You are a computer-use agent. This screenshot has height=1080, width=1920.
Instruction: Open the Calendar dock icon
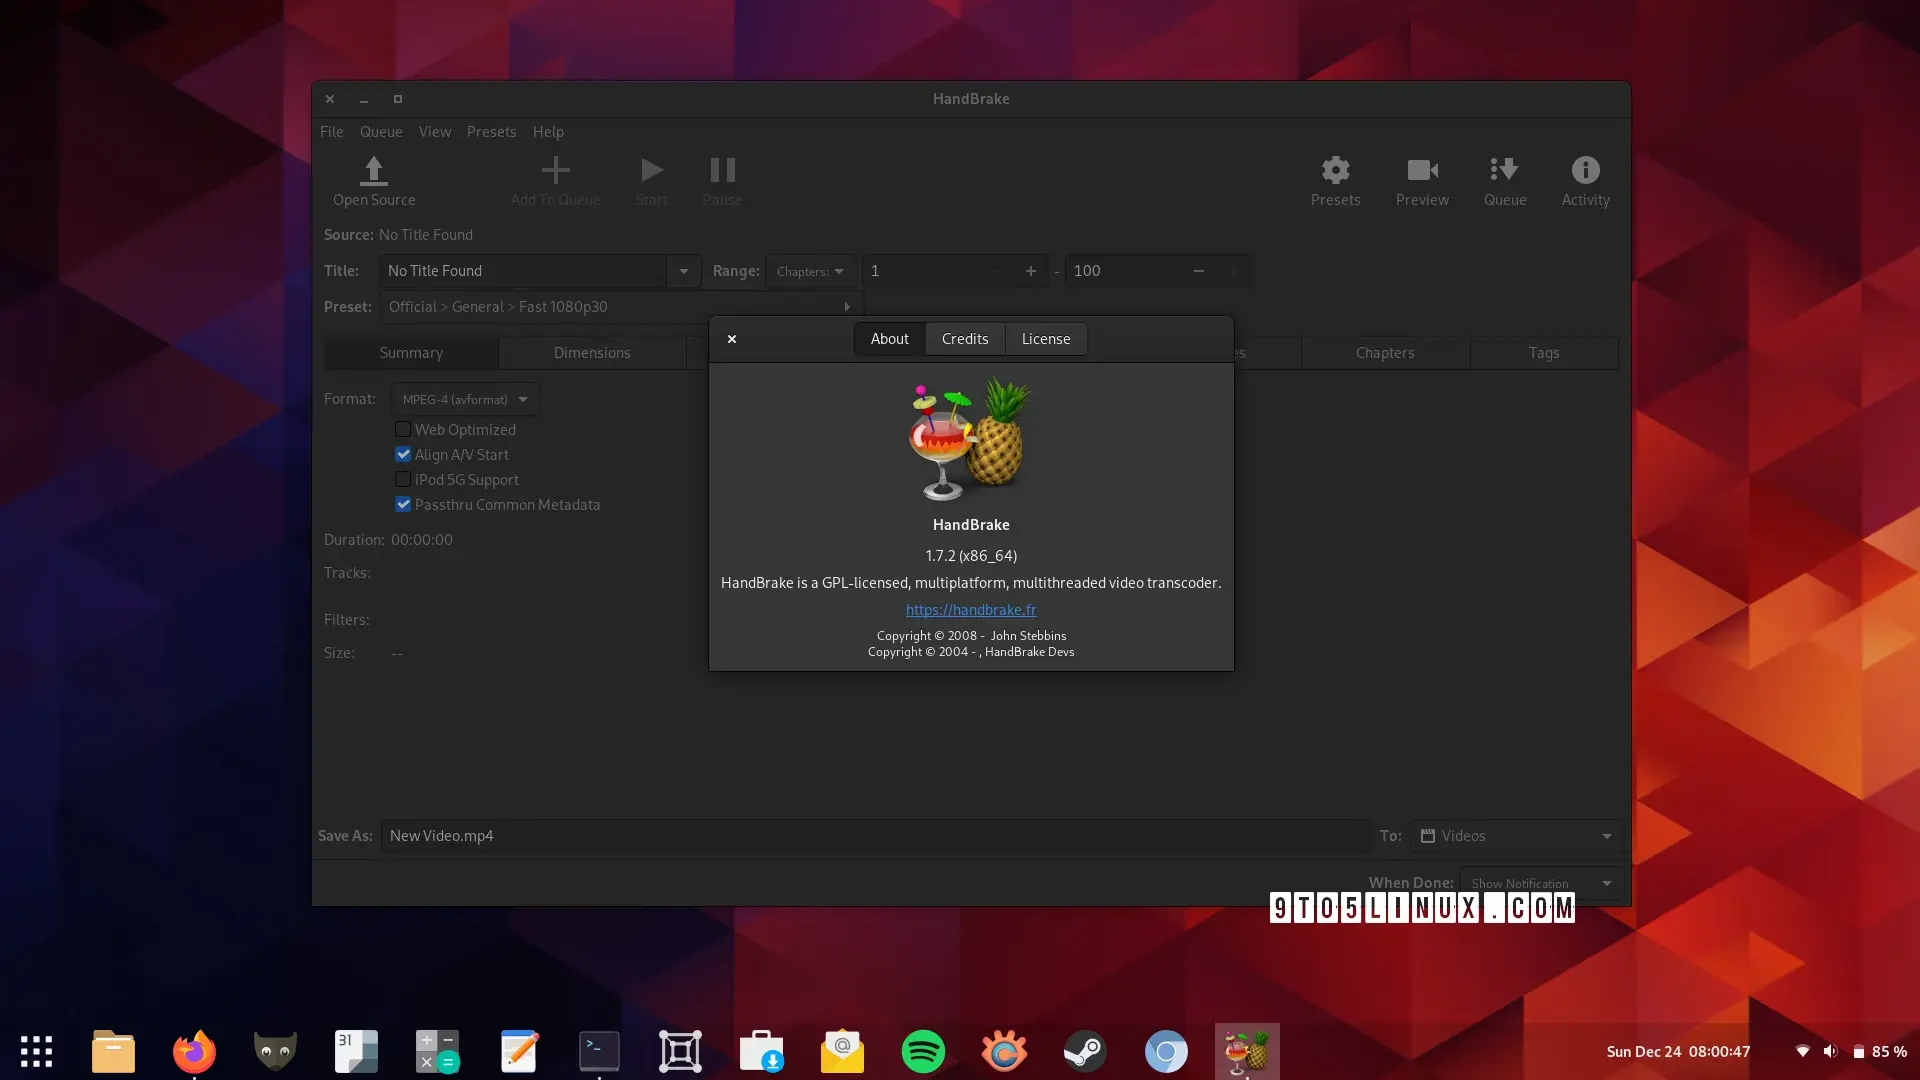(x=356, y=1051)
